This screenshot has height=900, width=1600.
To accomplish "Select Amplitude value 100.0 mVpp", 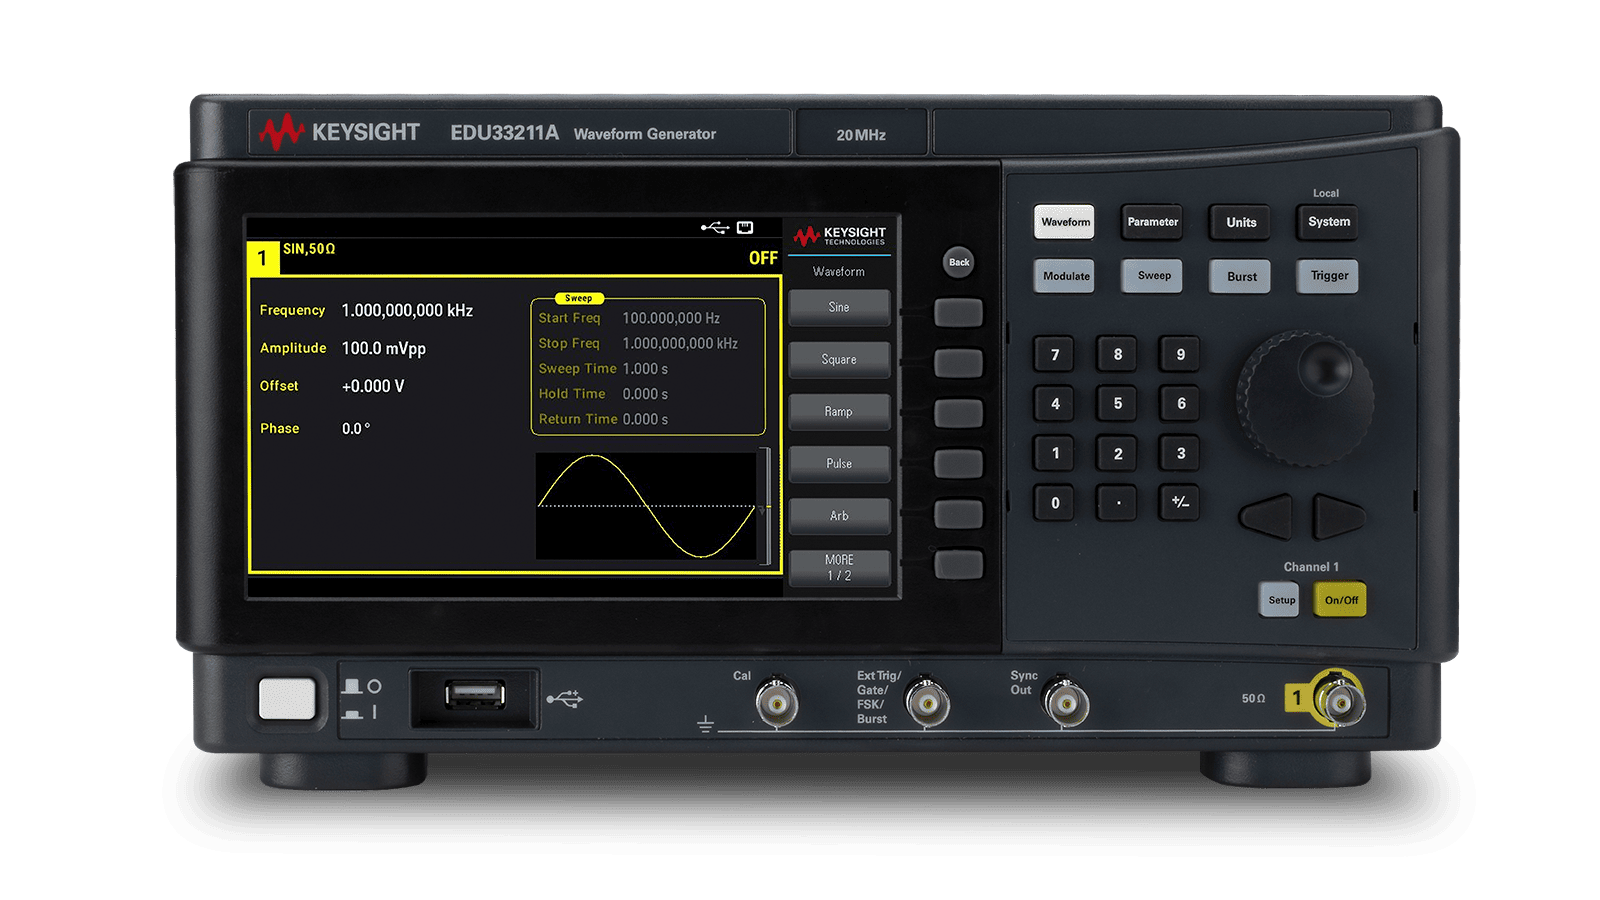I will 384,349.
